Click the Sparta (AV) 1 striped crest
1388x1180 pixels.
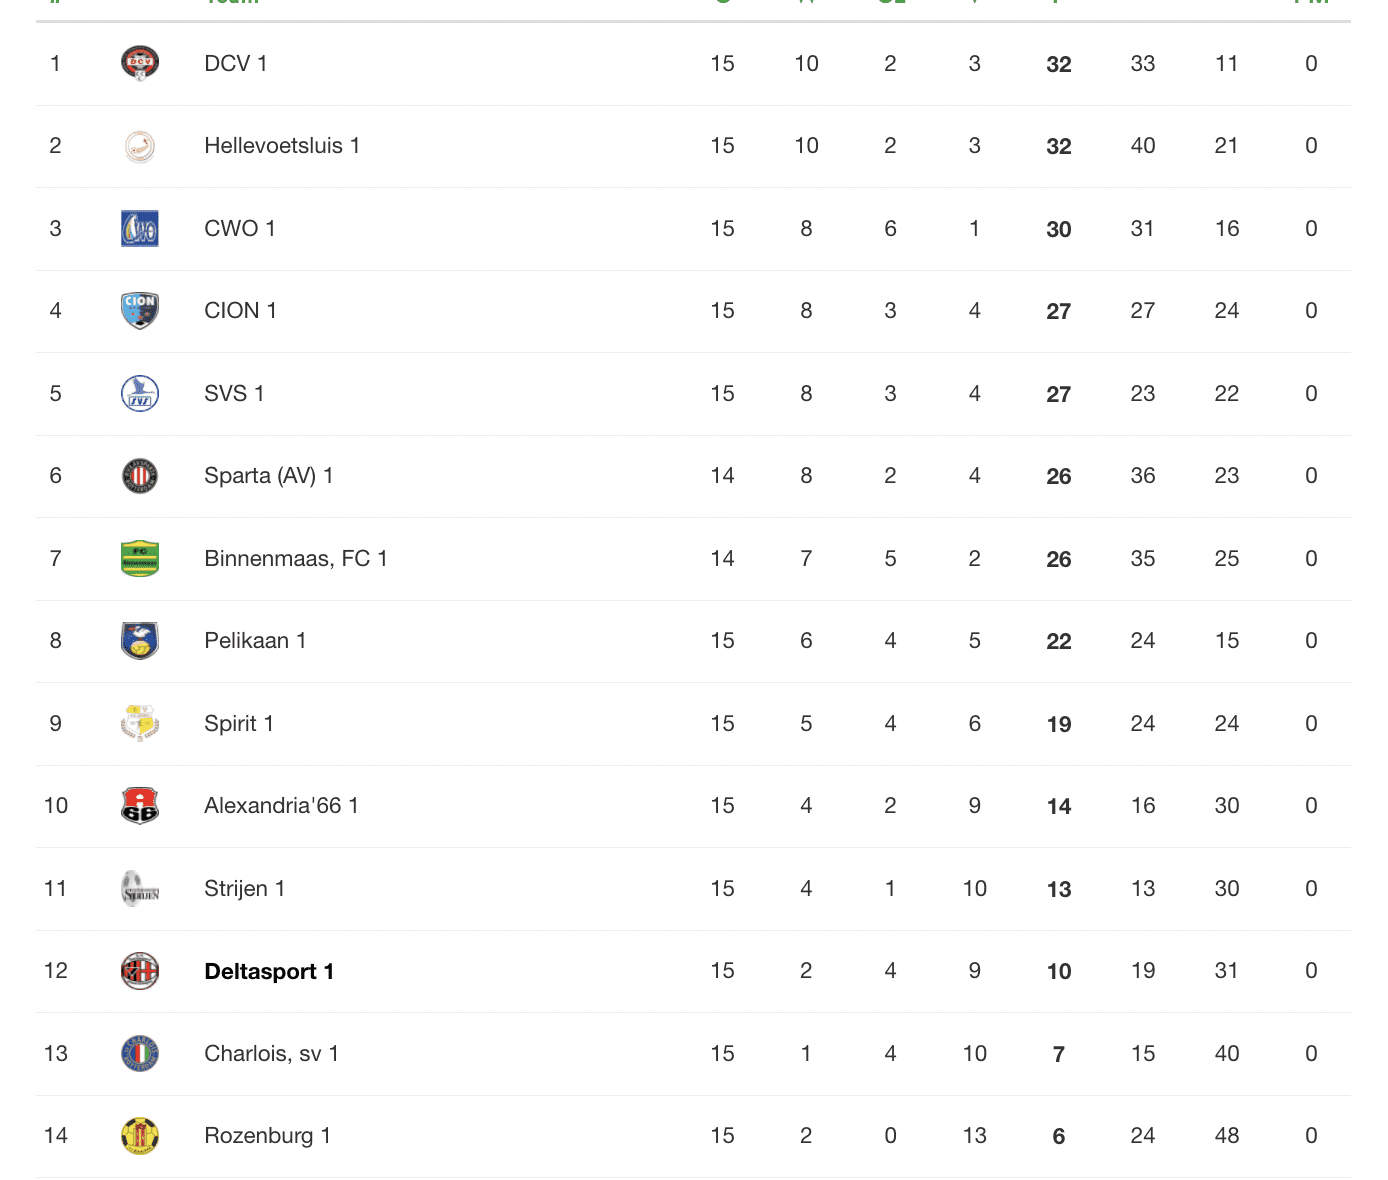[x=140, y=476]
